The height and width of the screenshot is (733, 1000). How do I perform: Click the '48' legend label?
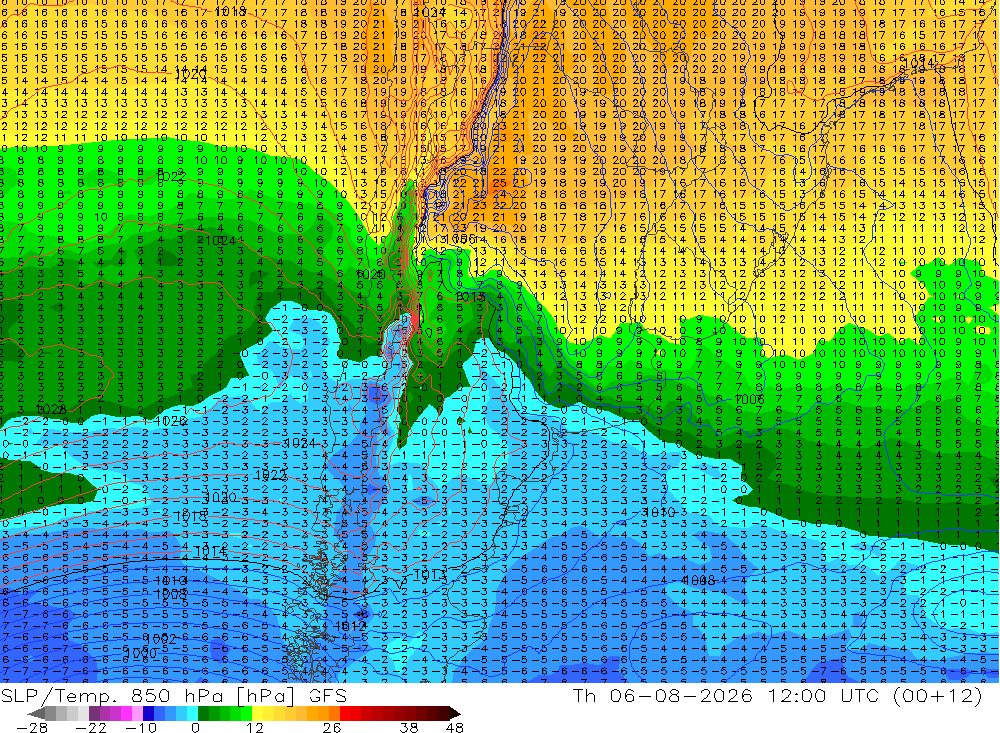point(455,727)
